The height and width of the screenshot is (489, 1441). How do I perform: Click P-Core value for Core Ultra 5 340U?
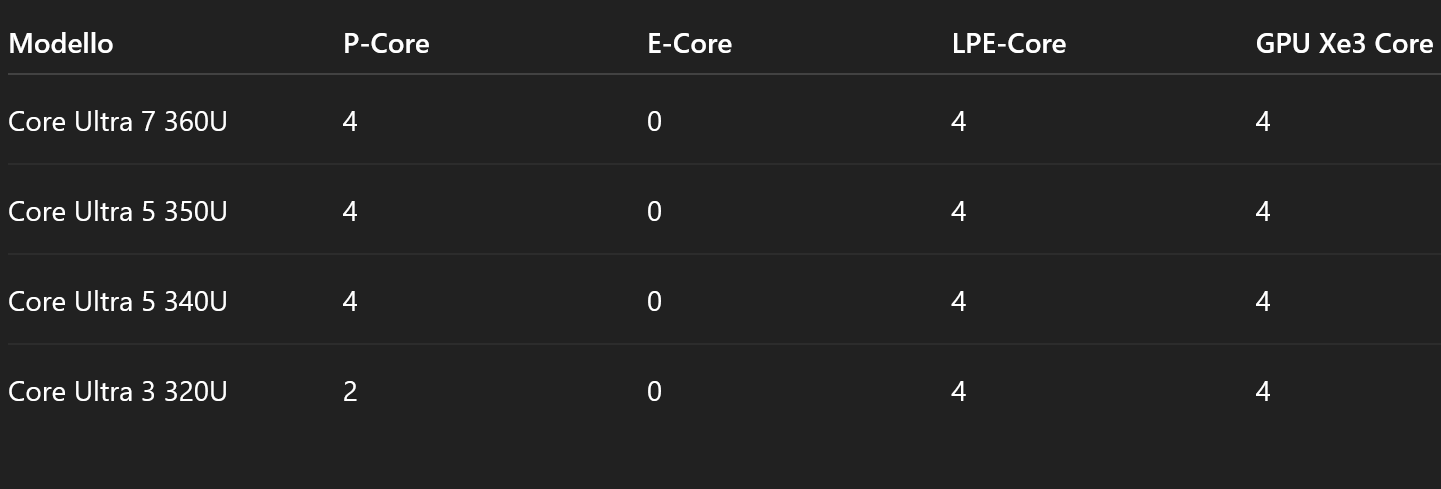coord(350,302)
